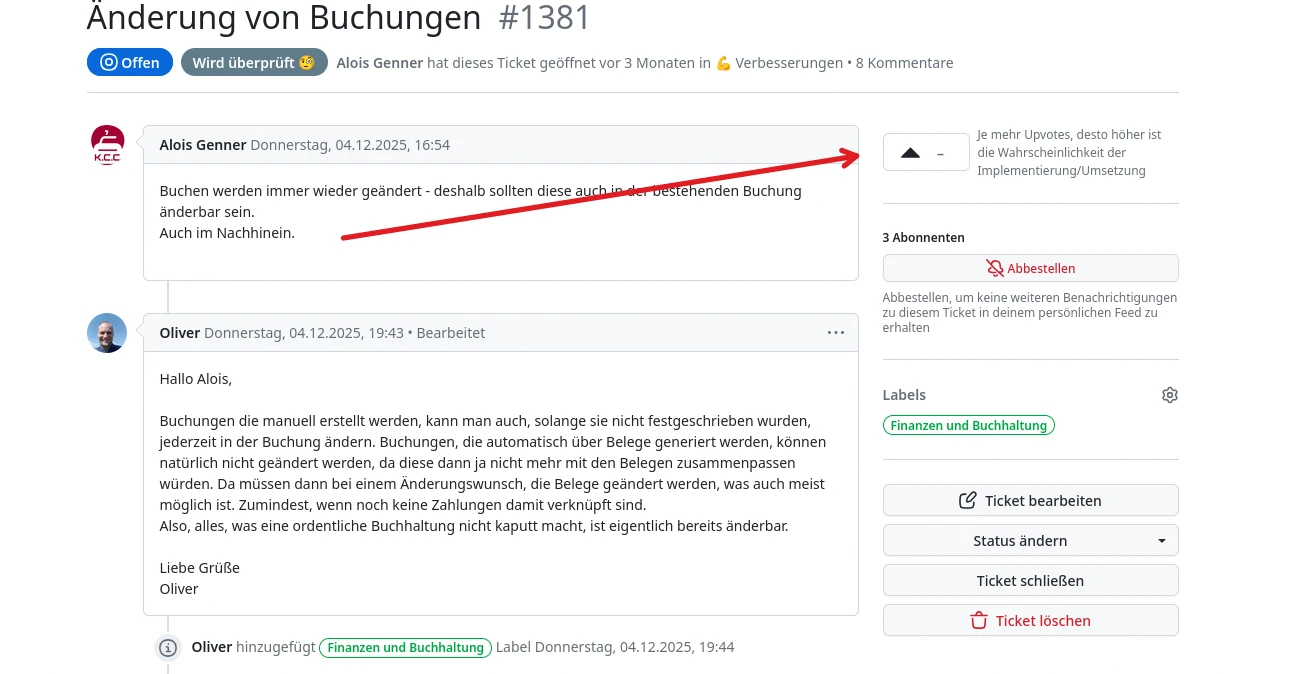
Task: Close the ticket with 'Ticket schließen'
Action: pyautogui.click(x=1030, y=581)
